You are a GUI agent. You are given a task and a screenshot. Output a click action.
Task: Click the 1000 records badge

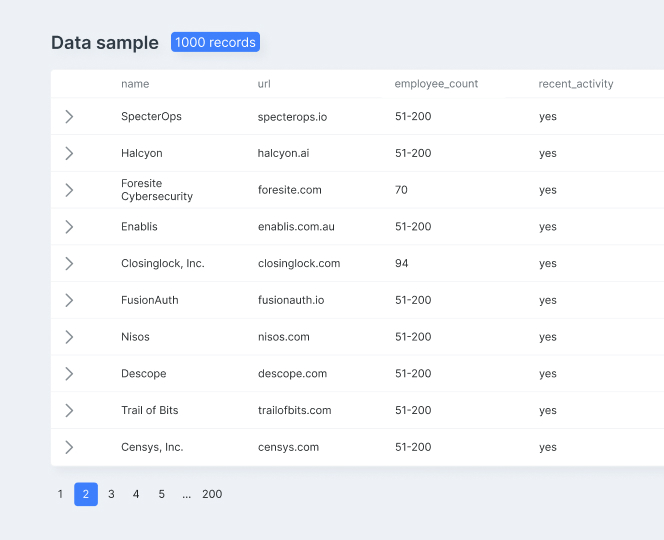click(x=215, y=42)
